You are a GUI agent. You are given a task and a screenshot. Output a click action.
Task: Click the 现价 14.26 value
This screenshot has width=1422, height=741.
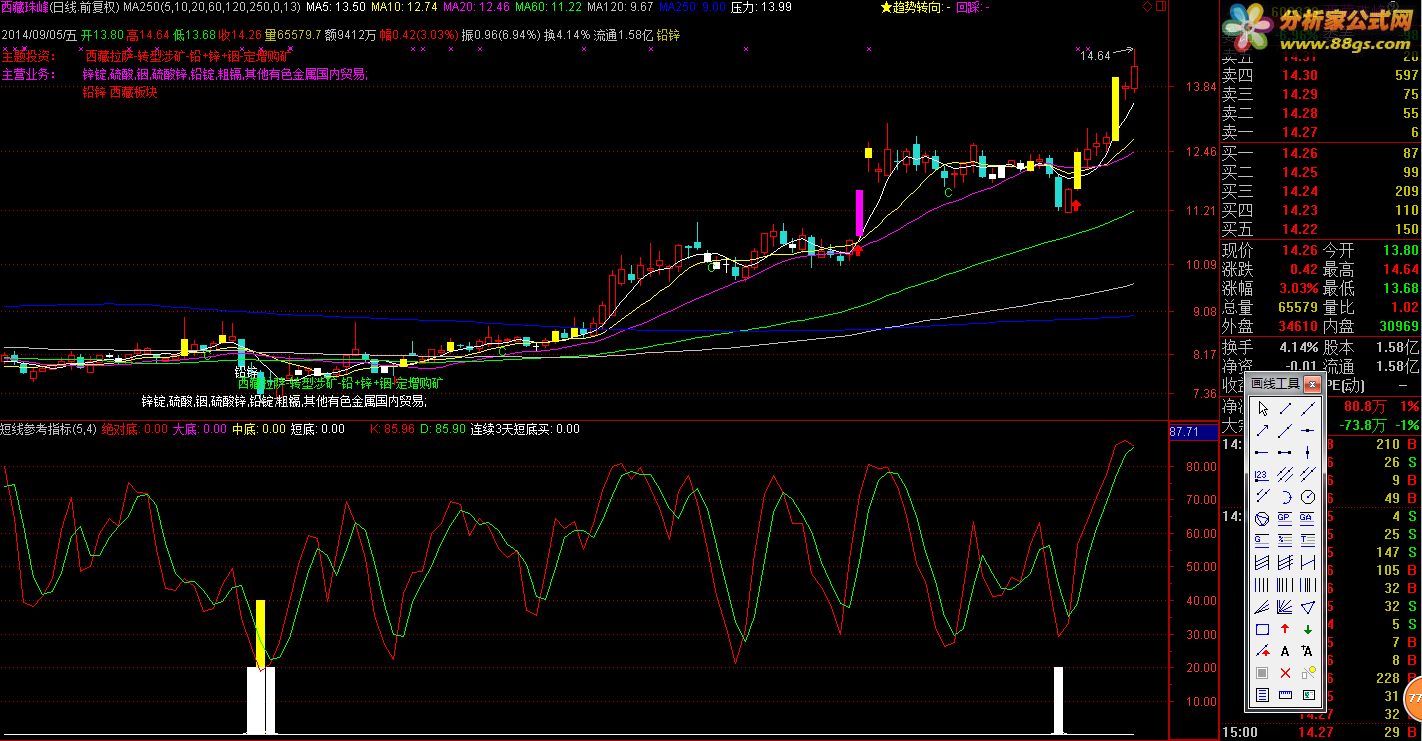pos(1299,250)
